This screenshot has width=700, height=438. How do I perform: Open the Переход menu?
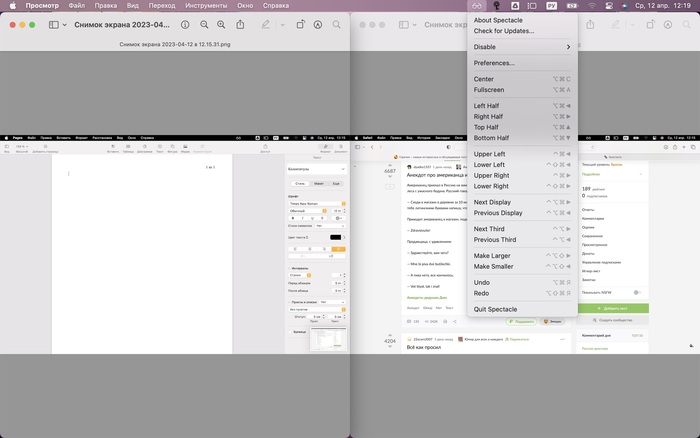tap(162, 6)
